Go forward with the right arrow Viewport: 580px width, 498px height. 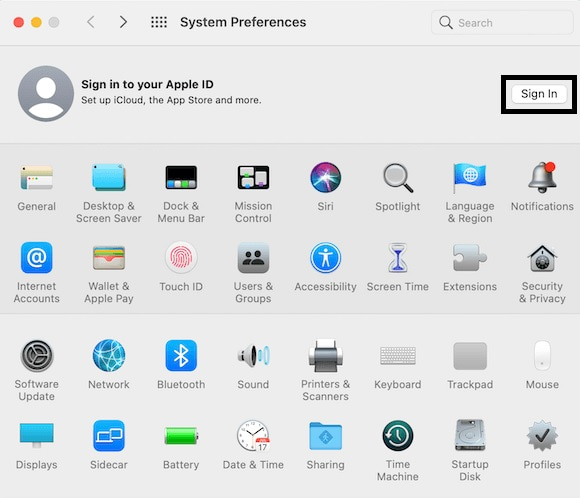click(x=123, y=22)
